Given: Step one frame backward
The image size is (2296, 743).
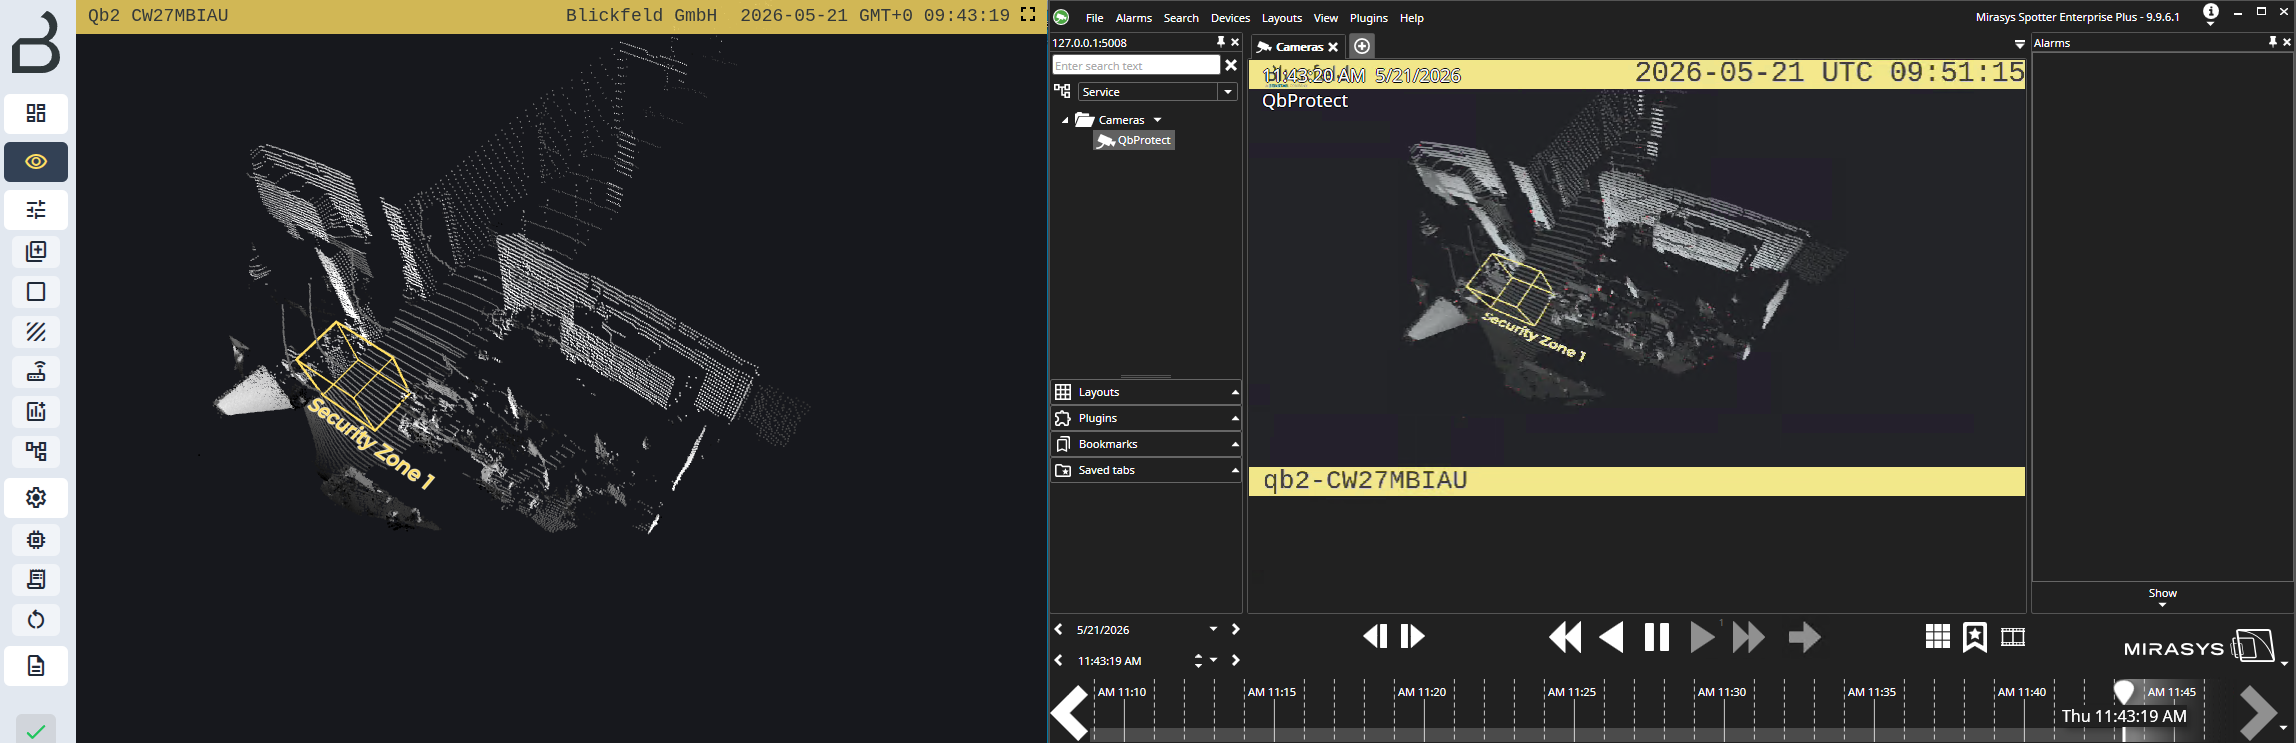Looking at the screenshot, I should [1375, 636].
